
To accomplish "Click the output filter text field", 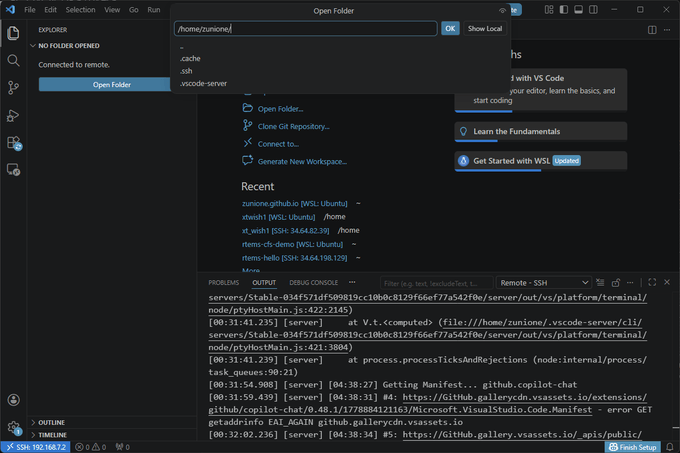I will tap(436, 283).
